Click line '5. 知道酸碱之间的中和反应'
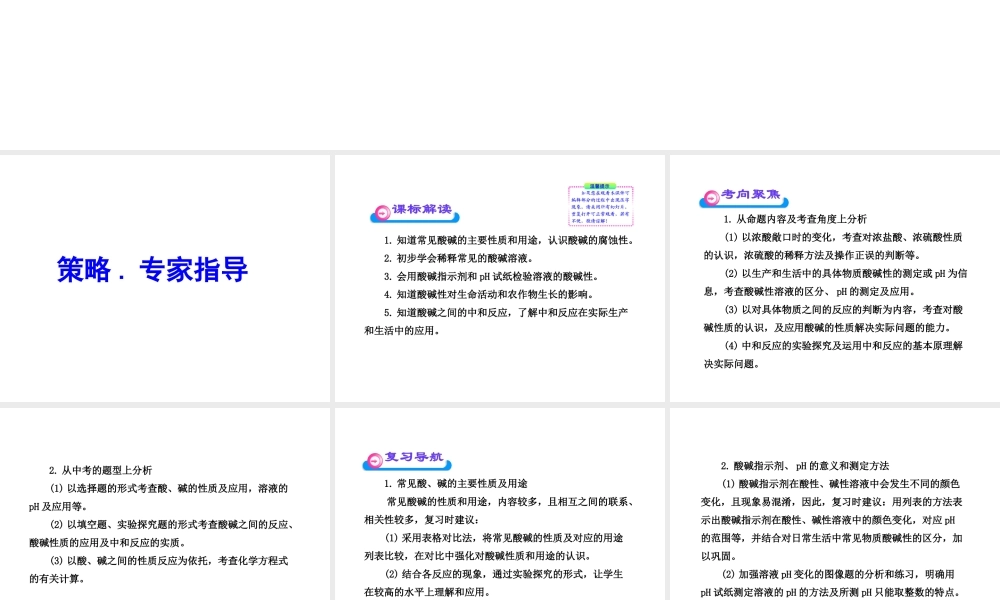 click(506, 312)
